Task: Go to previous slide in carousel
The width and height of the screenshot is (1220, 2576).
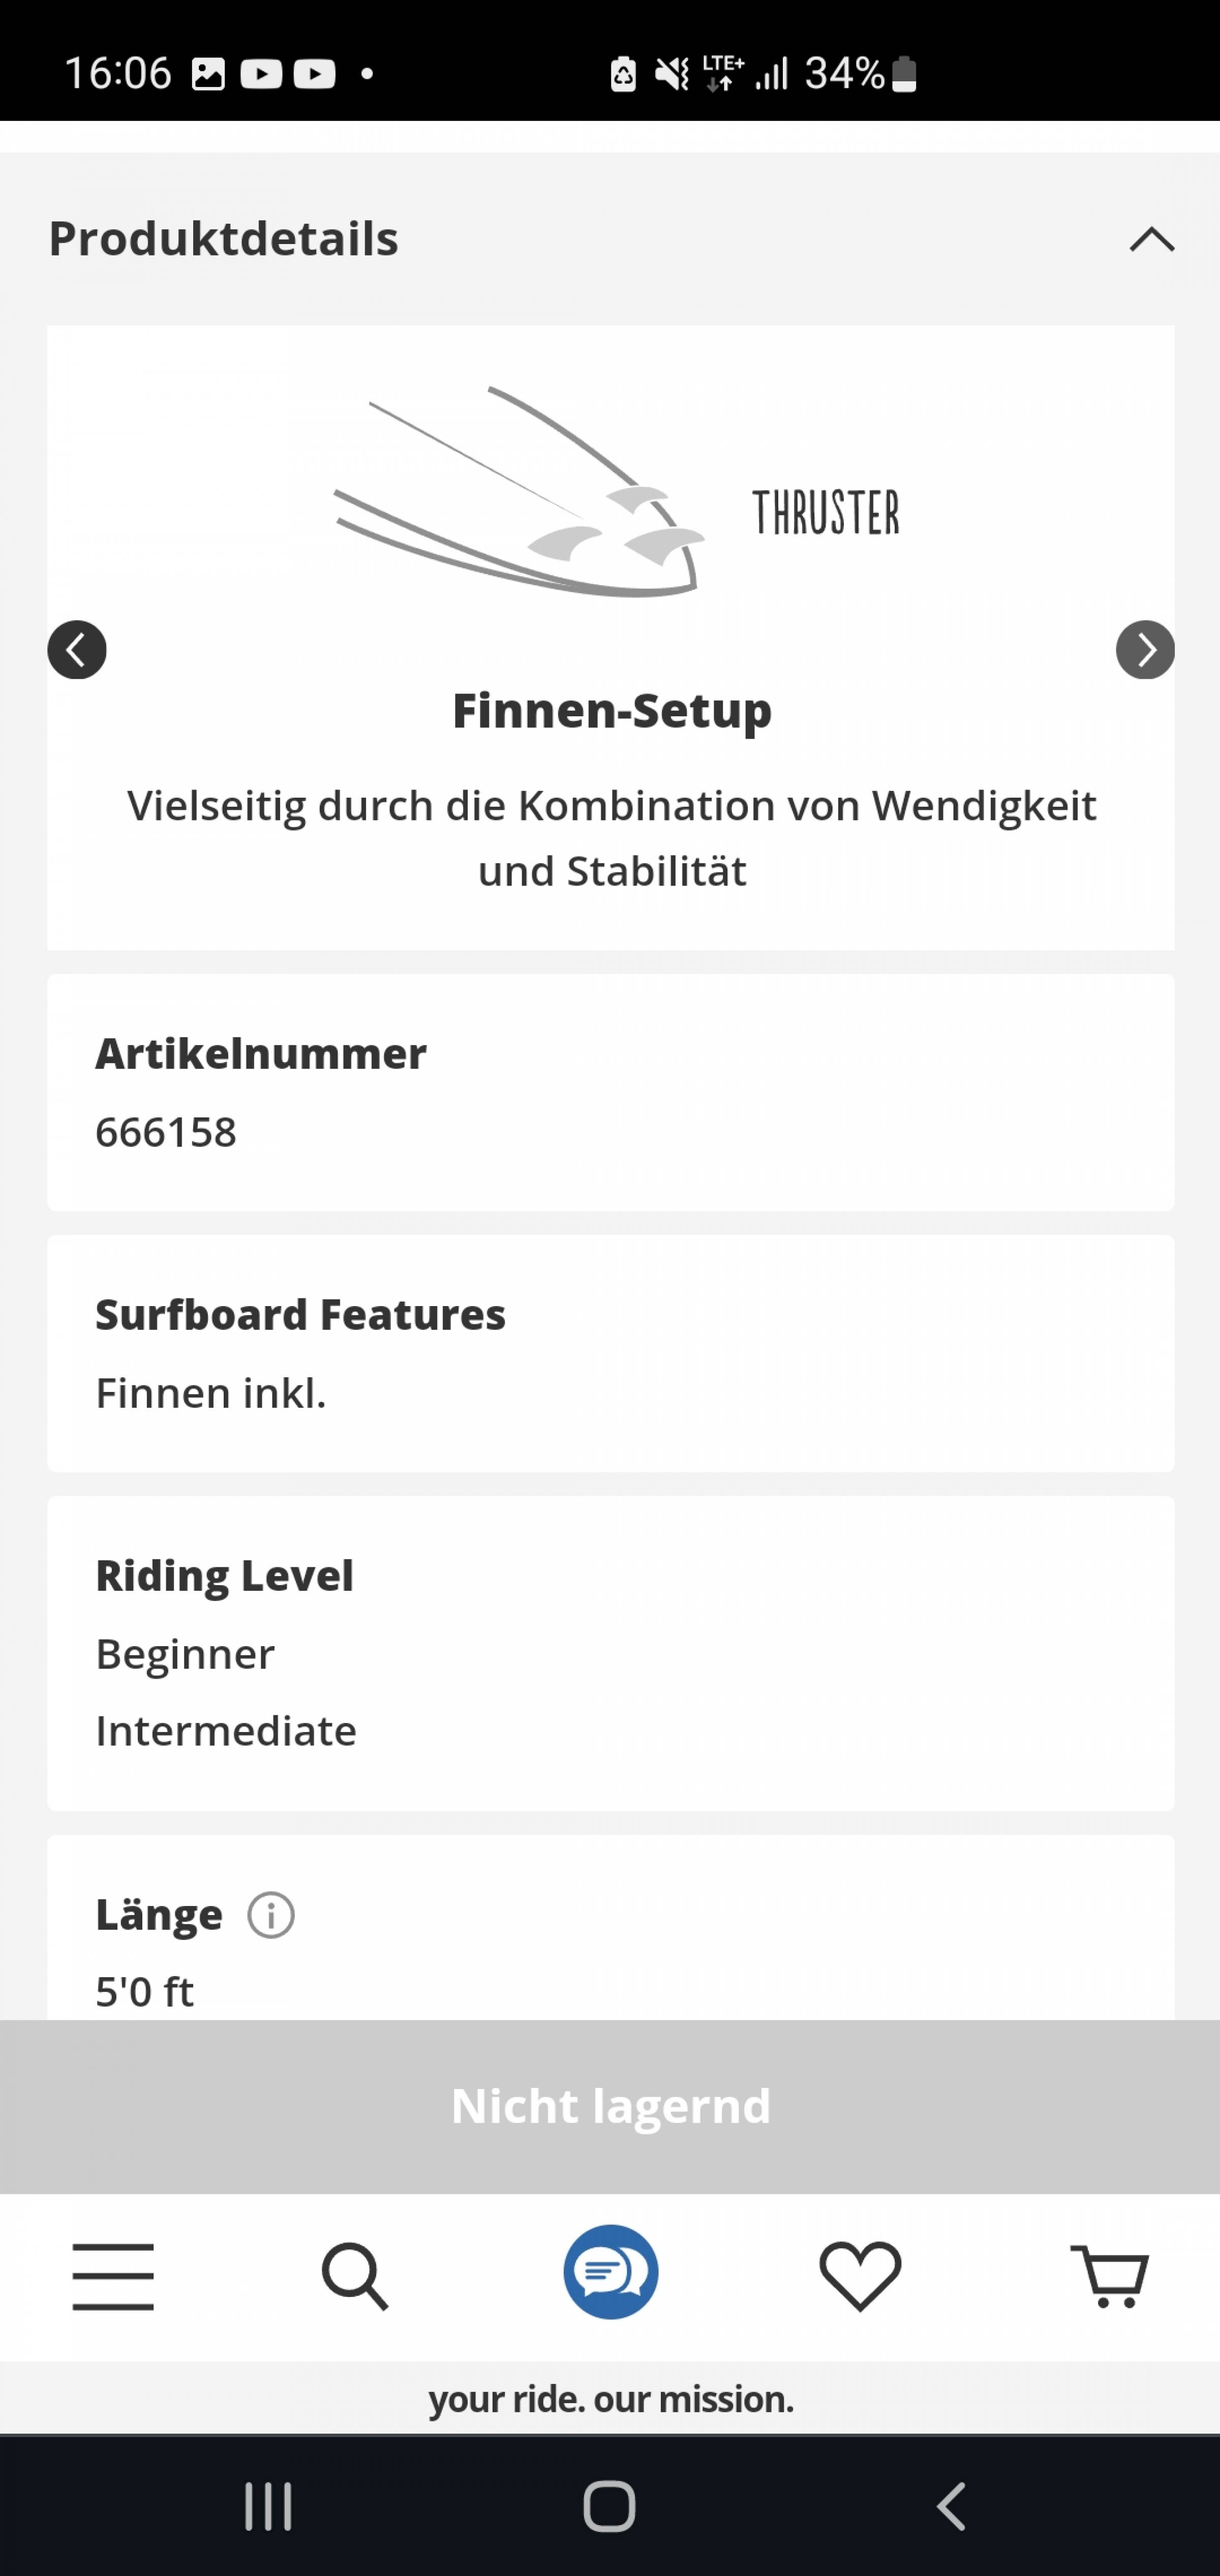Action: point(77,650)
